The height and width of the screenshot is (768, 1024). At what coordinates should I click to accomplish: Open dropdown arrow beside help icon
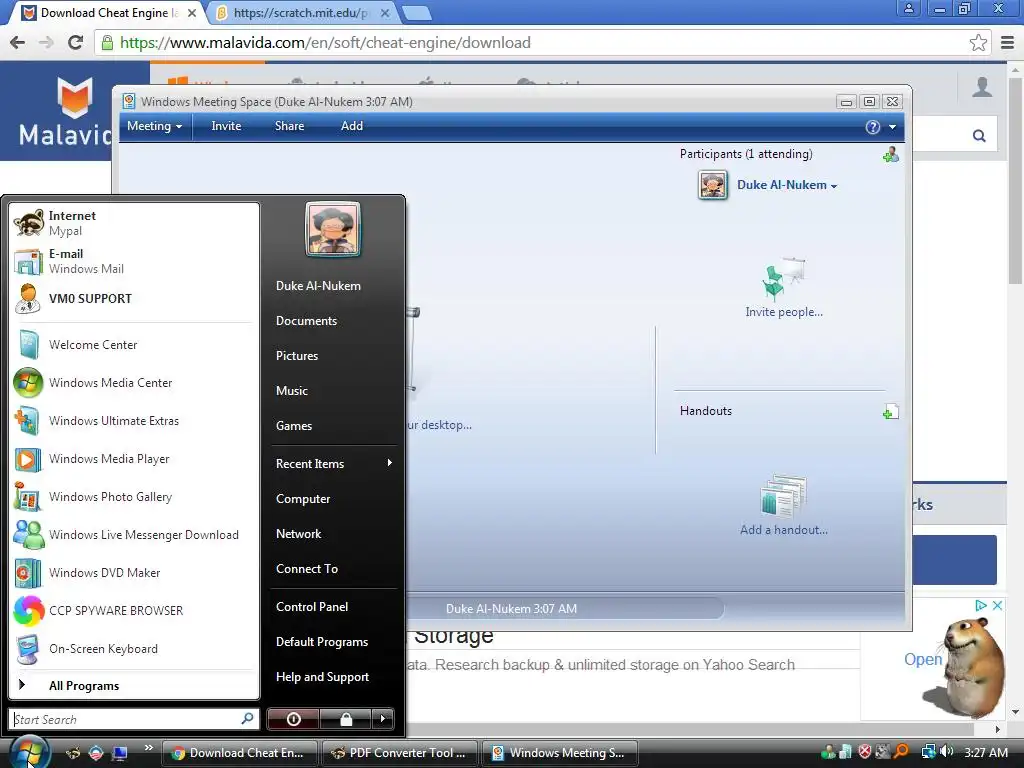[892, 127]
